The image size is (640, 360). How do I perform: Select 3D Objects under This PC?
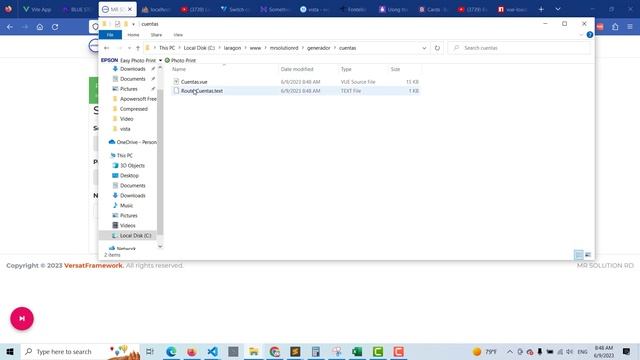[x=132, y=166]
